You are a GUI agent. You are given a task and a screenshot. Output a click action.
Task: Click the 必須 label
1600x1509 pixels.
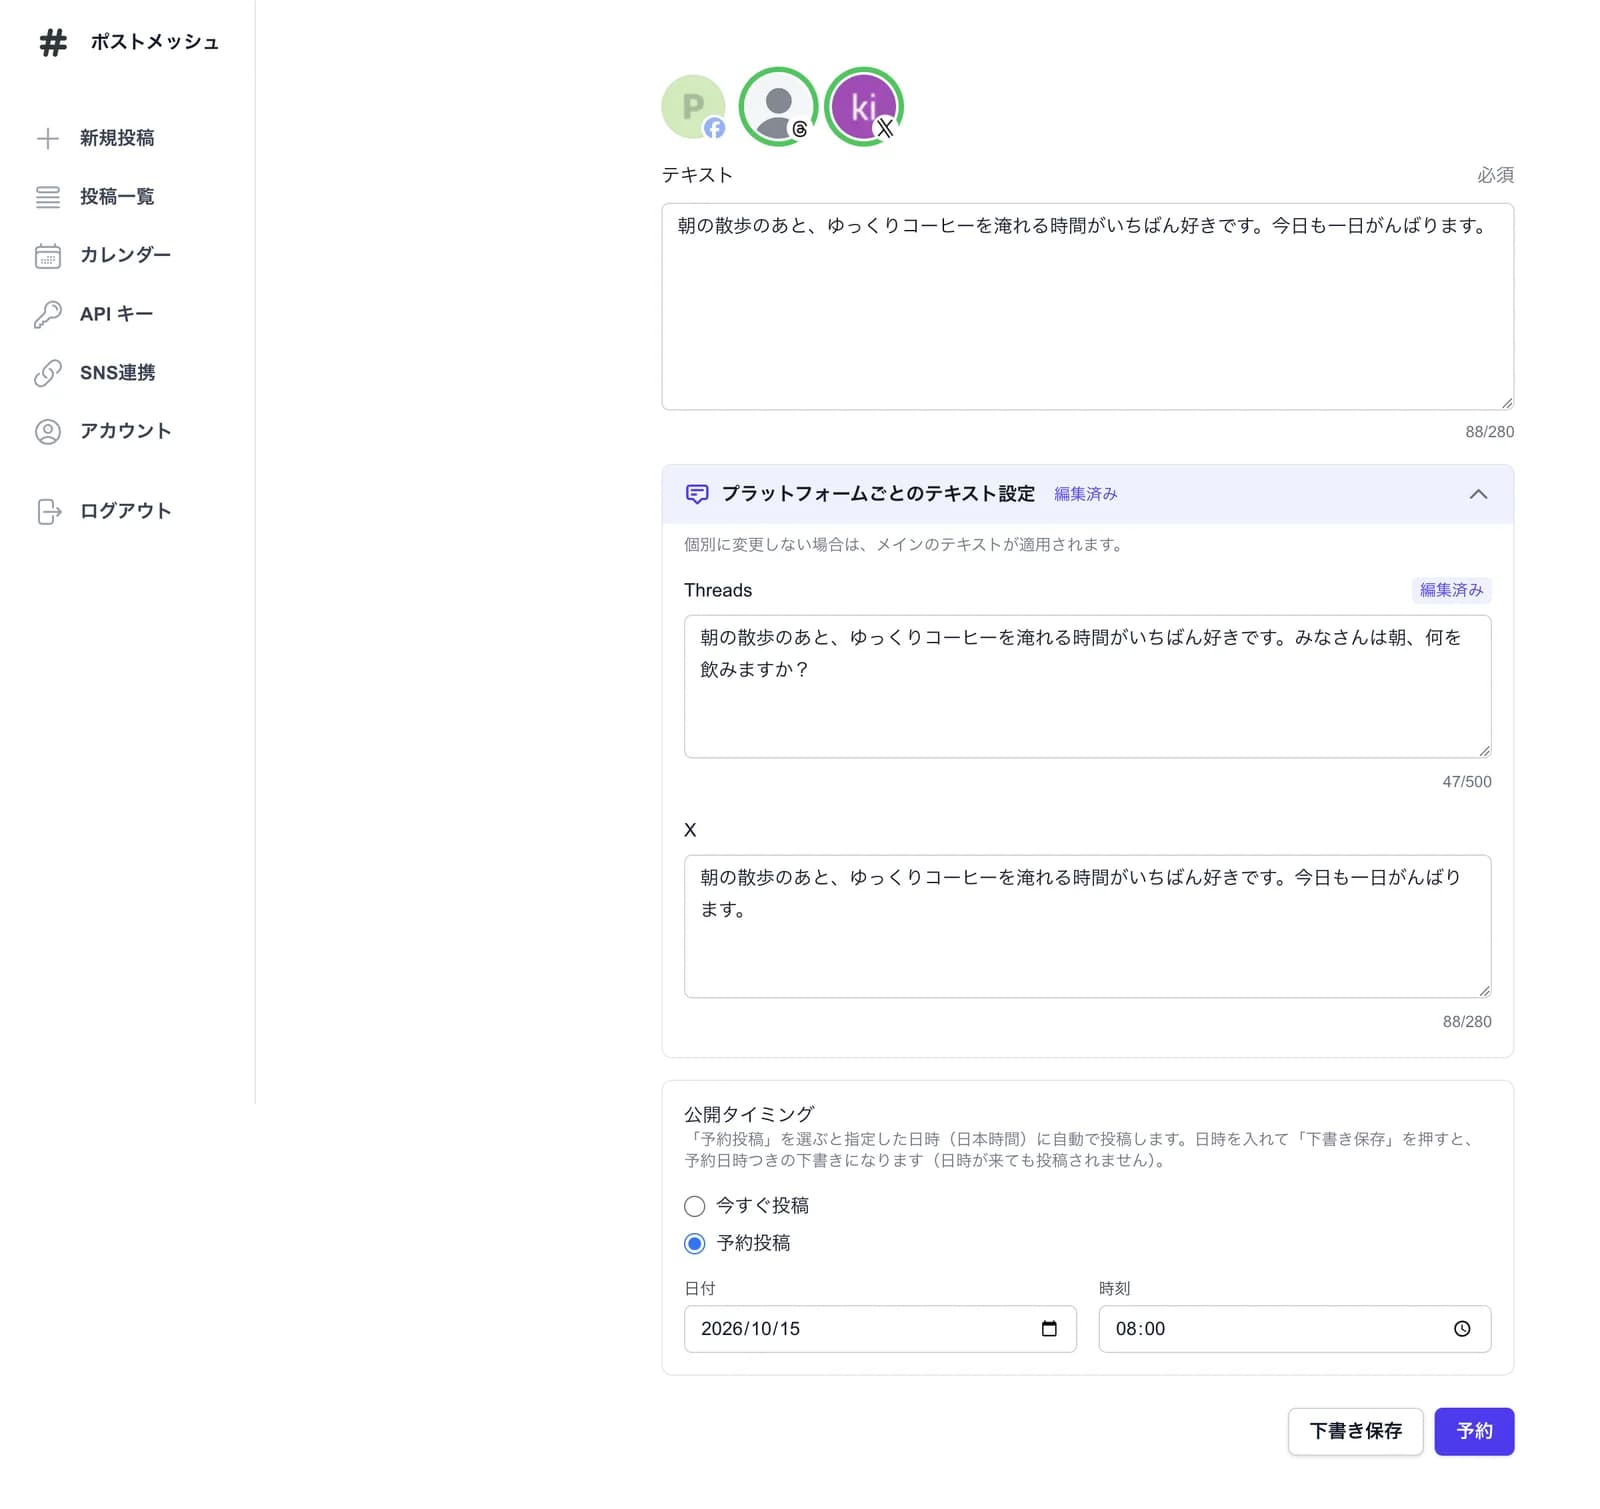click(1495, 175)
